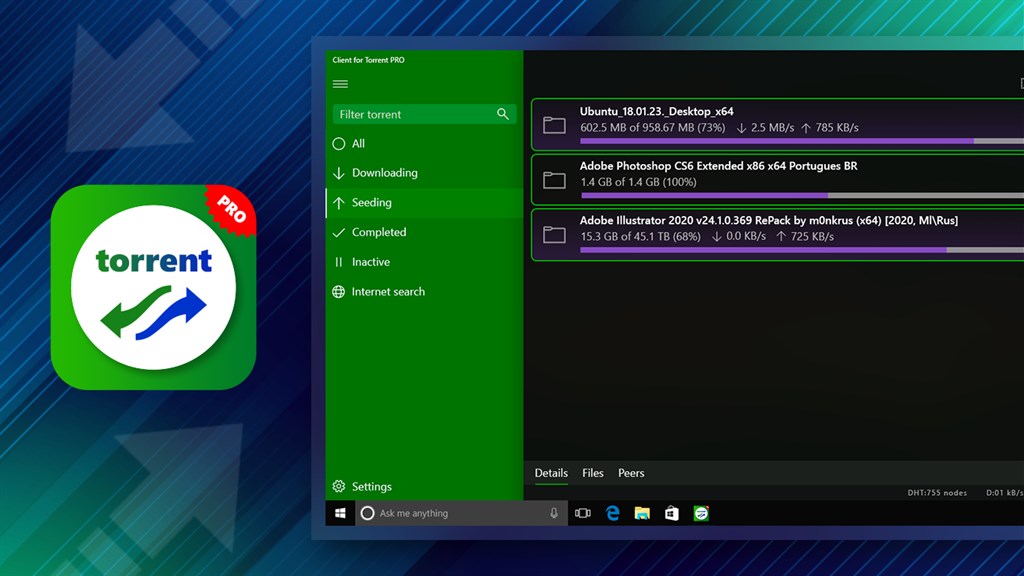Select torrent Ubuntu_18.01.23._Desktop_x64
Viewport: 1024px width, 576px height.
(x=656, y=112)
